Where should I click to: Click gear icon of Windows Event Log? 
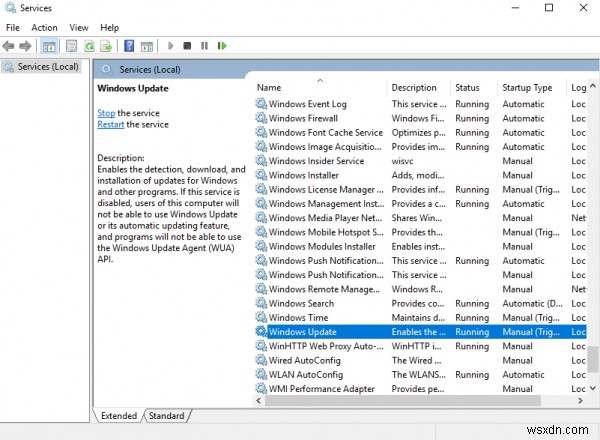pyautogui.click(x=261, y=104)
